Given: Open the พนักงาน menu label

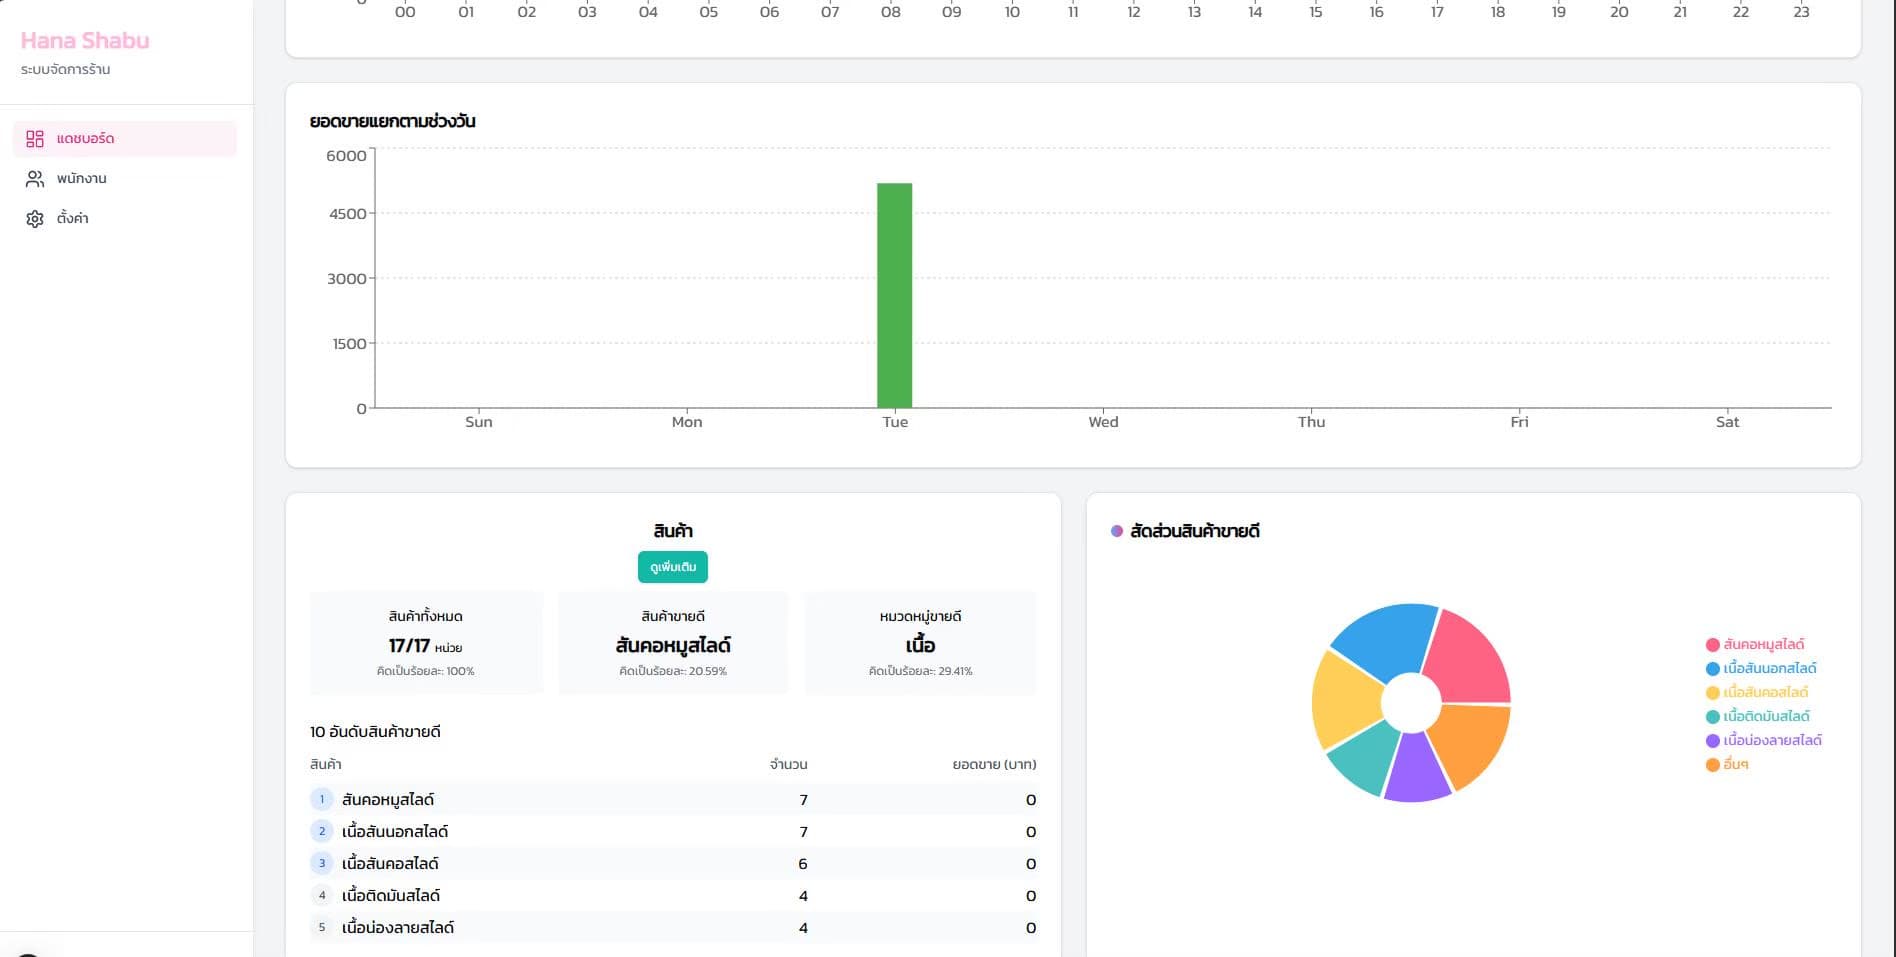Looking at the screenshot, I should click(82, 179).
